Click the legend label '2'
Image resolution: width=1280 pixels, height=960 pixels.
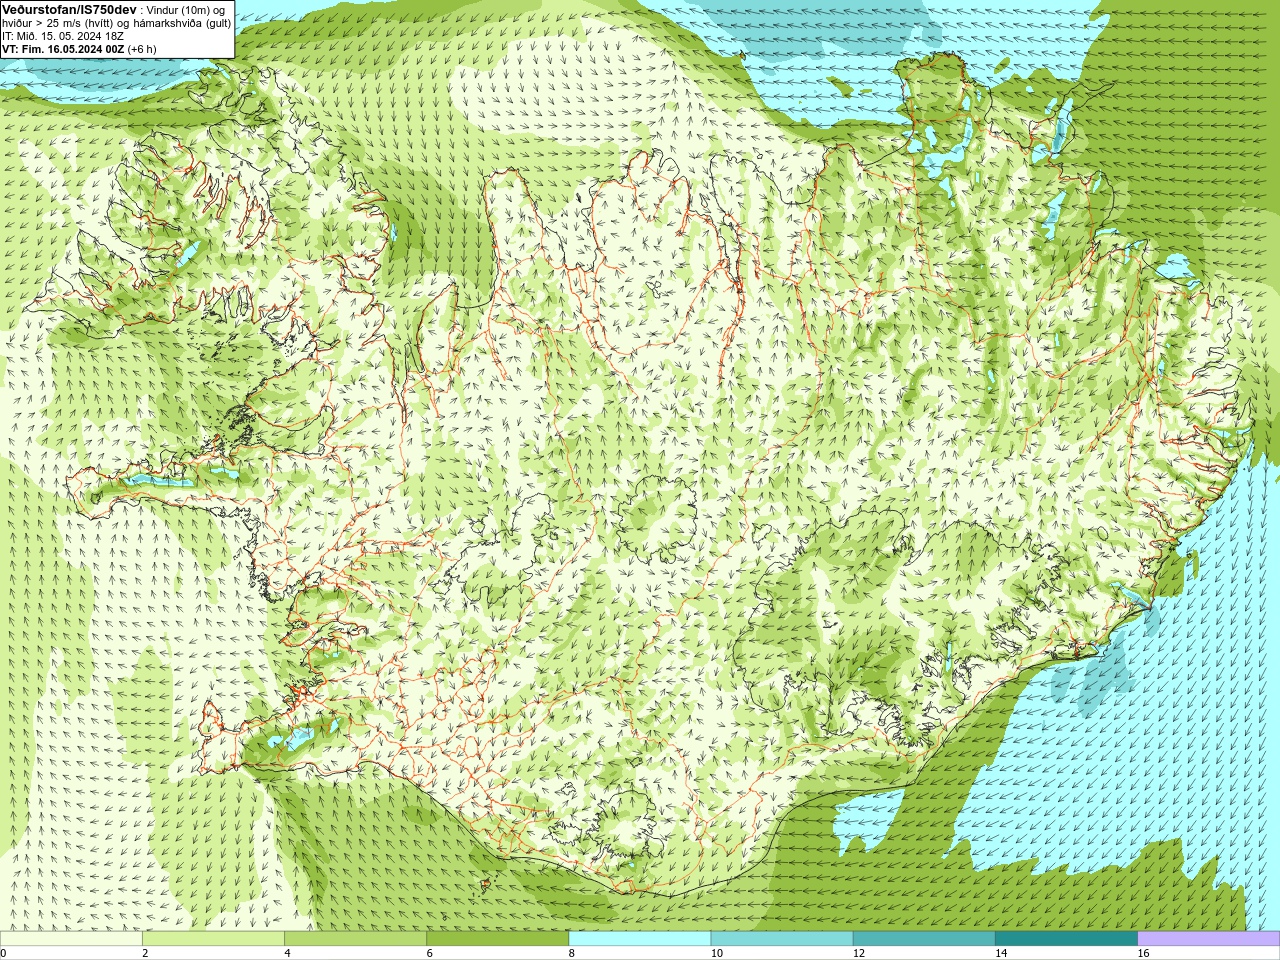click(145, 953)
